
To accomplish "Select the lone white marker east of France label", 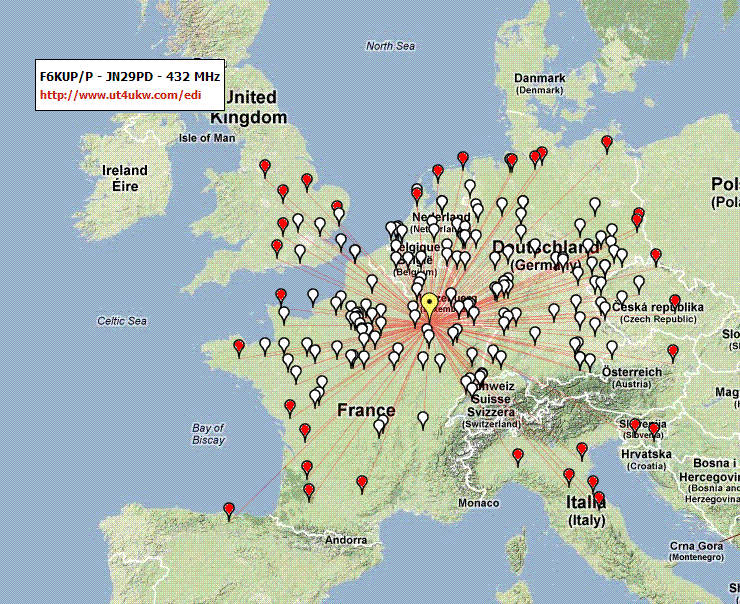I will tap(423, 420).
